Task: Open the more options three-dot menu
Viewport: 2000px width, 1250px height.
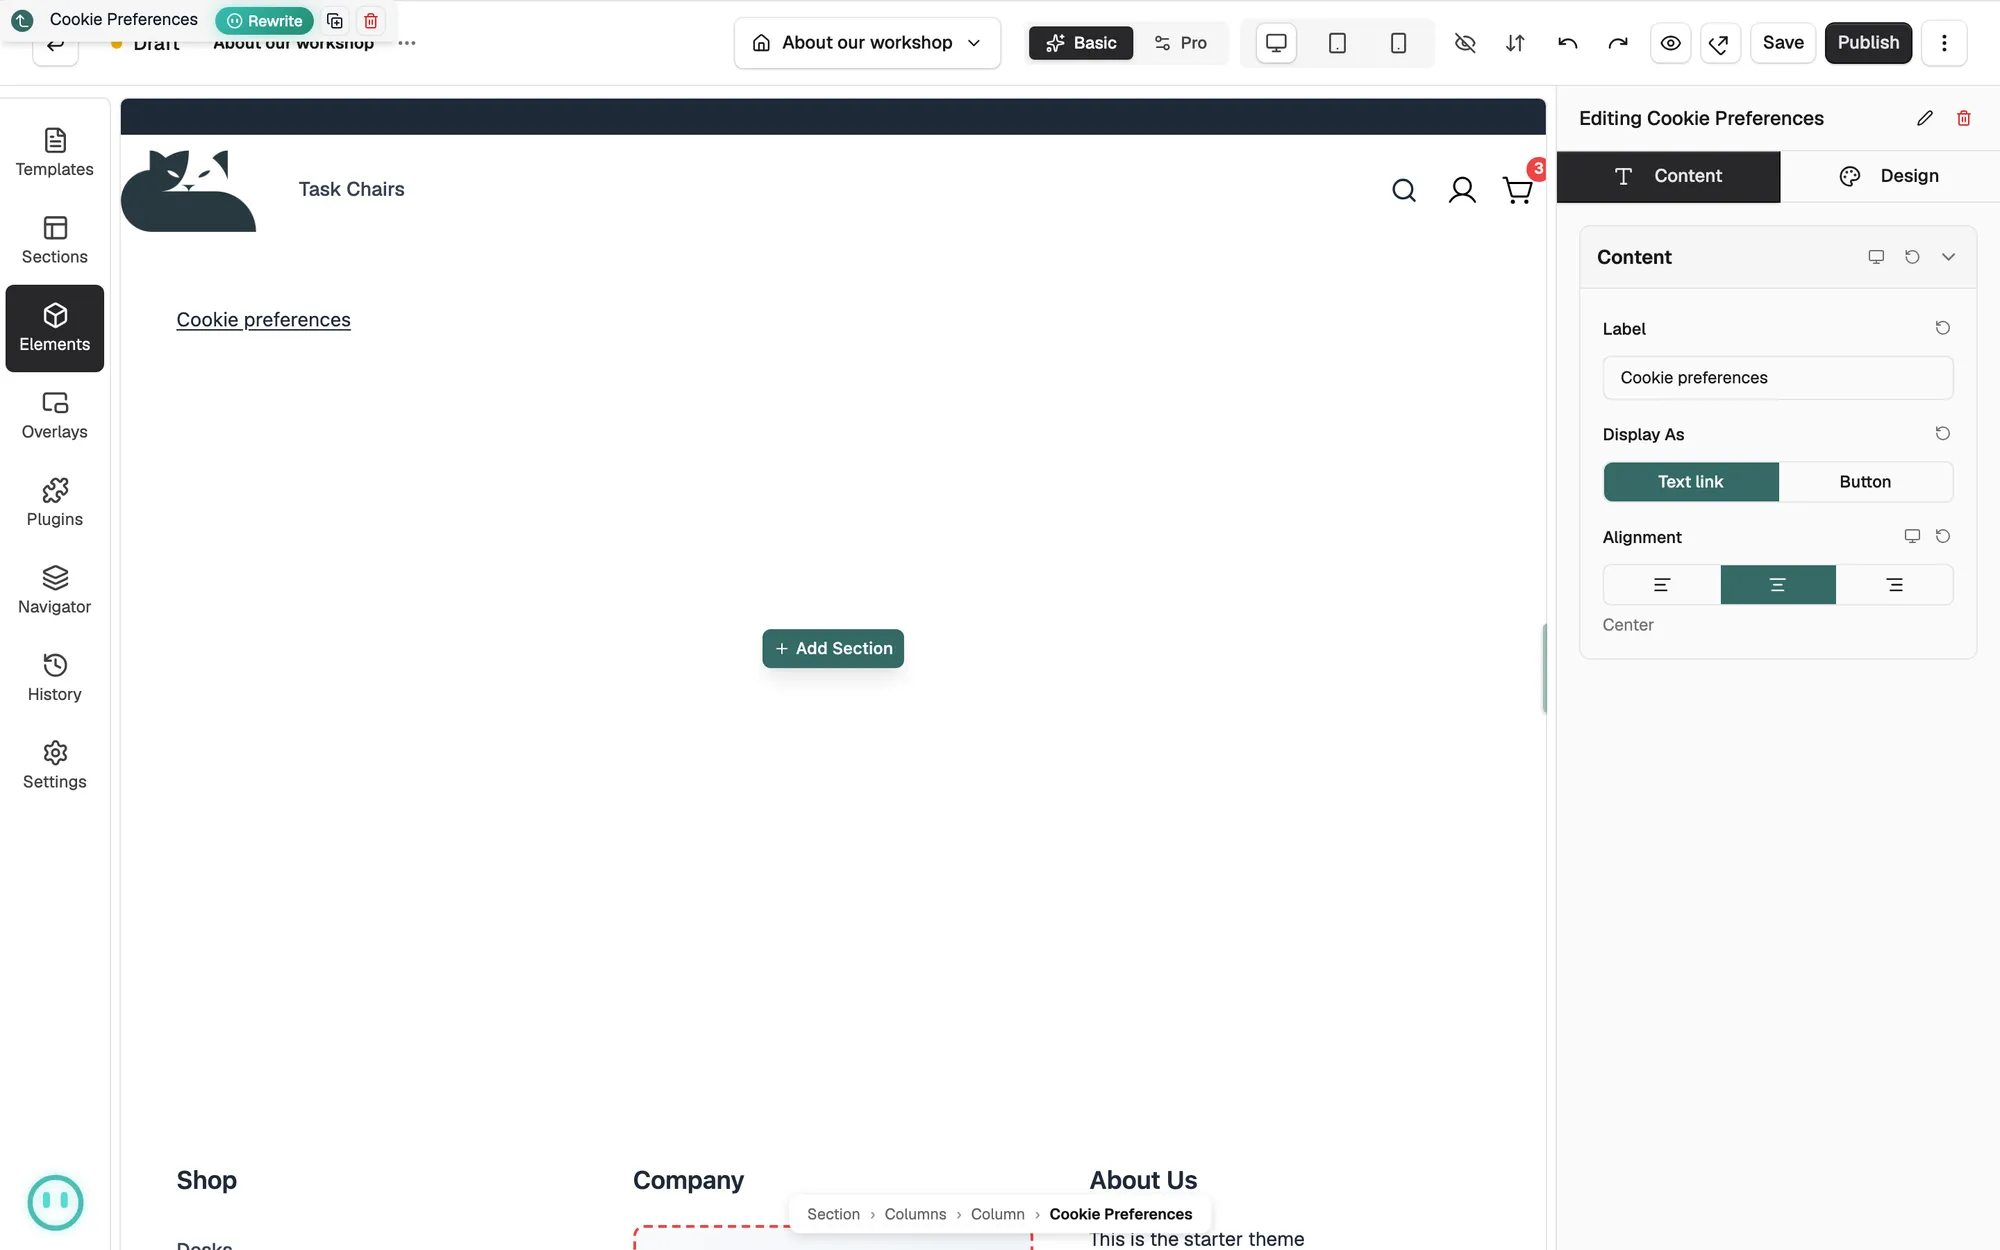Action: [1944, 43]
